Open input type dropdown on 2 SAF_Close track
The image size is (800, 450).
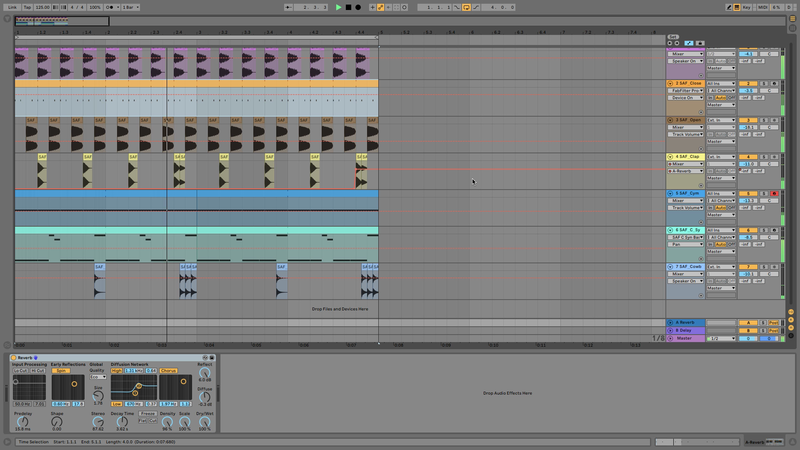(x=720, y=83)
